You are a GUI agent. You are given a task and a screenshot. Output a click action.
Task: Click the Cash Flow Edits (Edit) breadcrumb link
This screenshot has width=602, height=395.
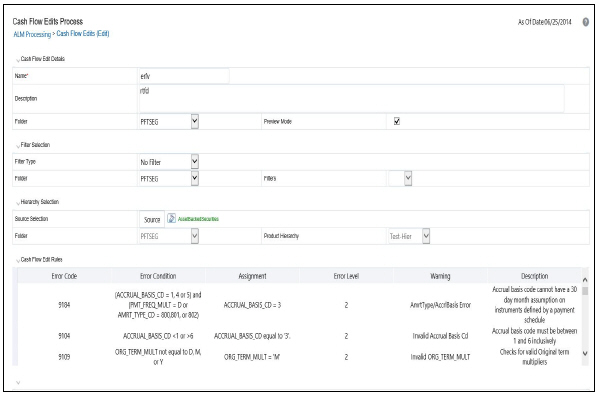83,34
